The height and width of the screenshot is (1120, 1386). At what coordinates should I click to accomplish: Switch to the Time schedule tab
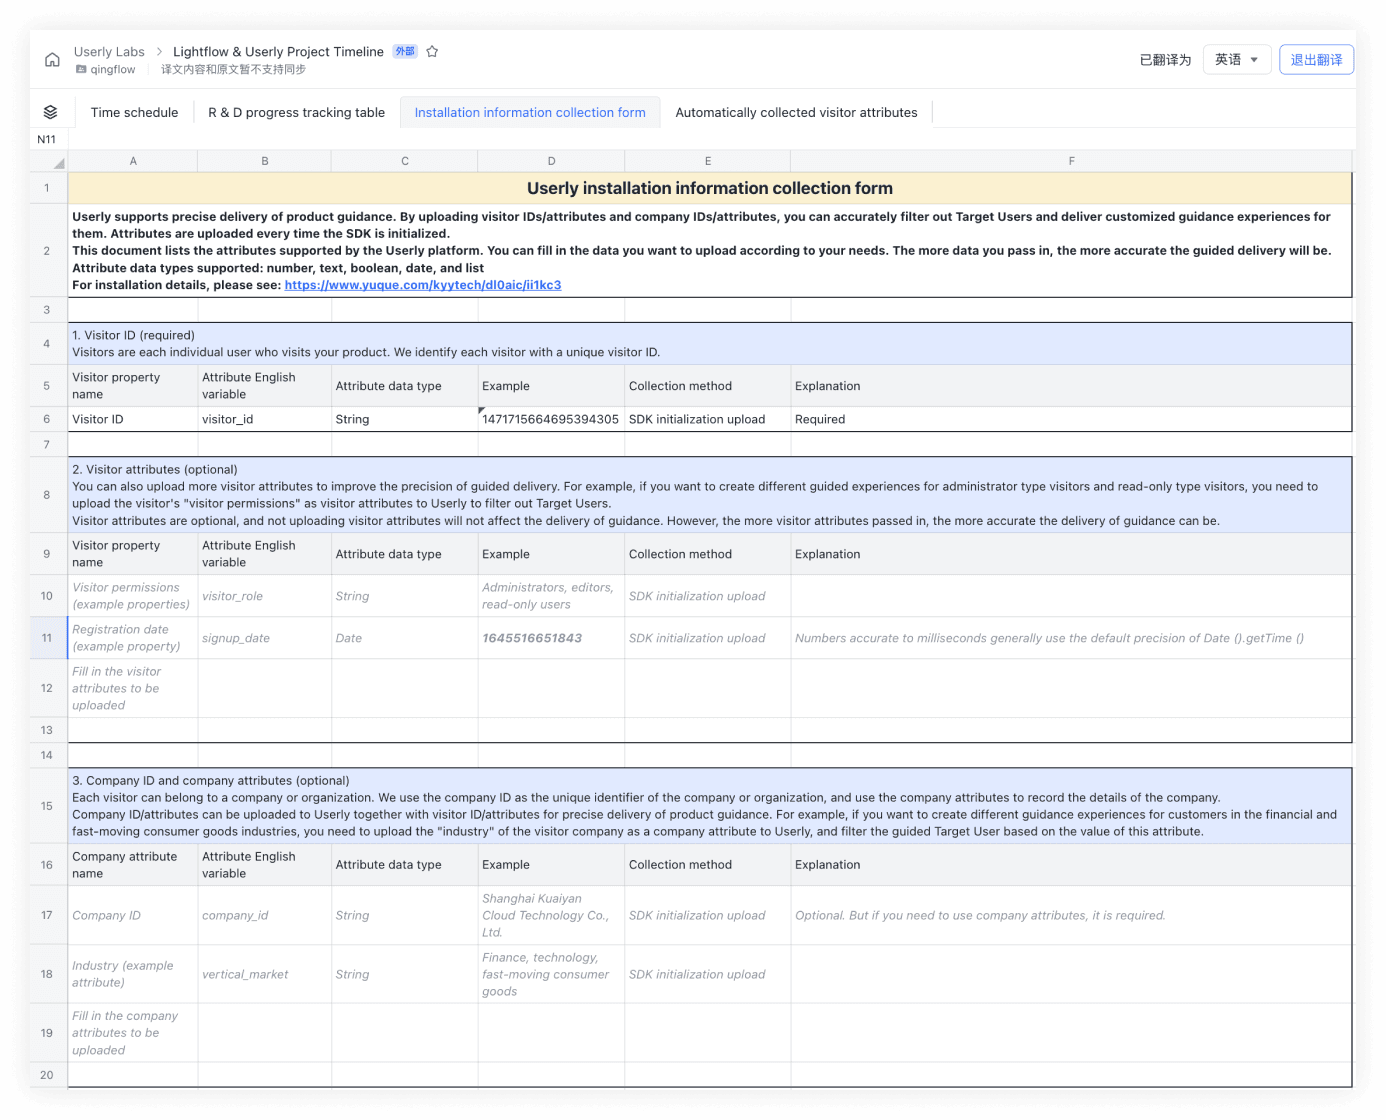(134, 113)
